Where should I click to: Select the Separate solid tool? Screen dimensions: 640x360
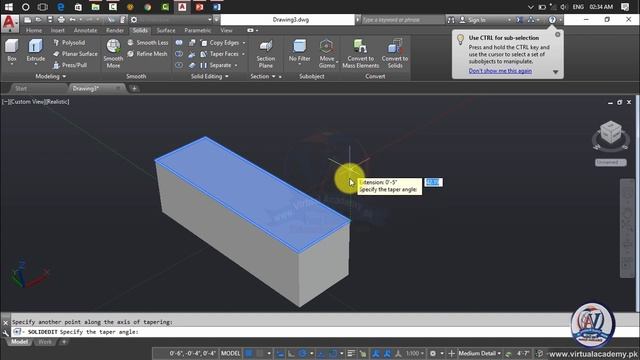pyautogui.click(x=216, y=65)
